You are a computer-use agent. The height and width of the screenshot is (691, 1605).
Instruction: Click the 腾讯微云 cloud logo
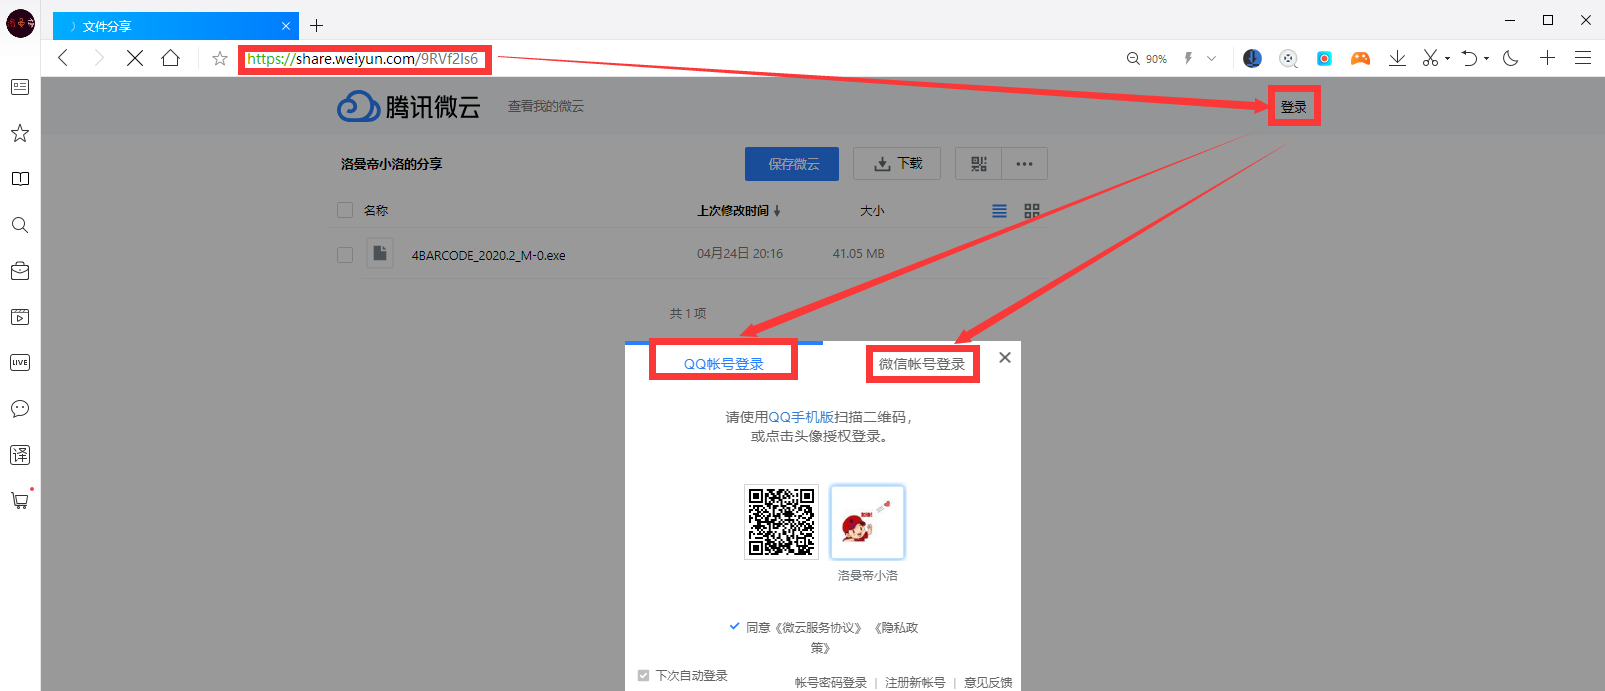(409, 106)
